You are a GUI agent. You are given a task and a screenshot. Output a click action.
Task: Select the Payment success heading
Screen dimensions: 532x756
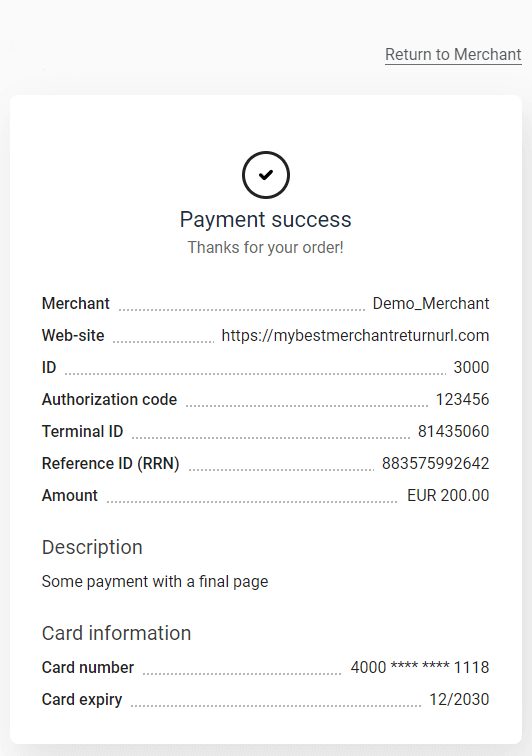point(265,220)
